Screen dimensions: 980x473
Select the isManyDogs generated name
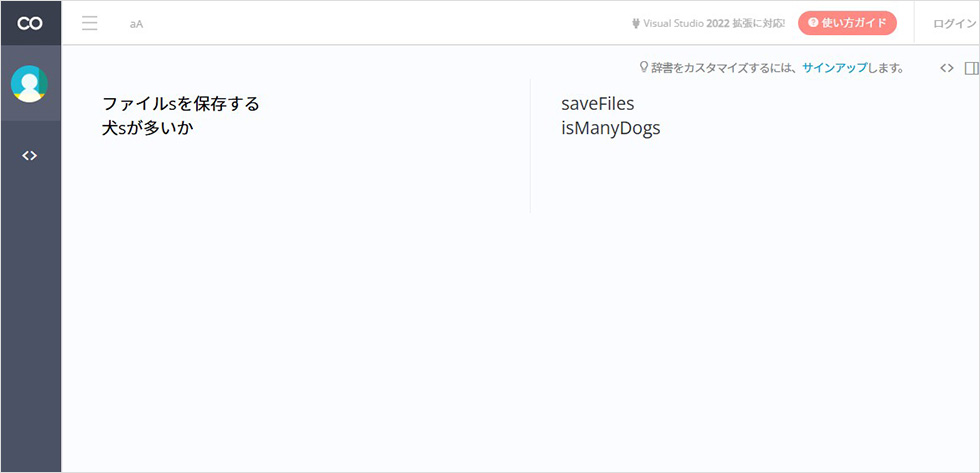click(x=611, y=129)
